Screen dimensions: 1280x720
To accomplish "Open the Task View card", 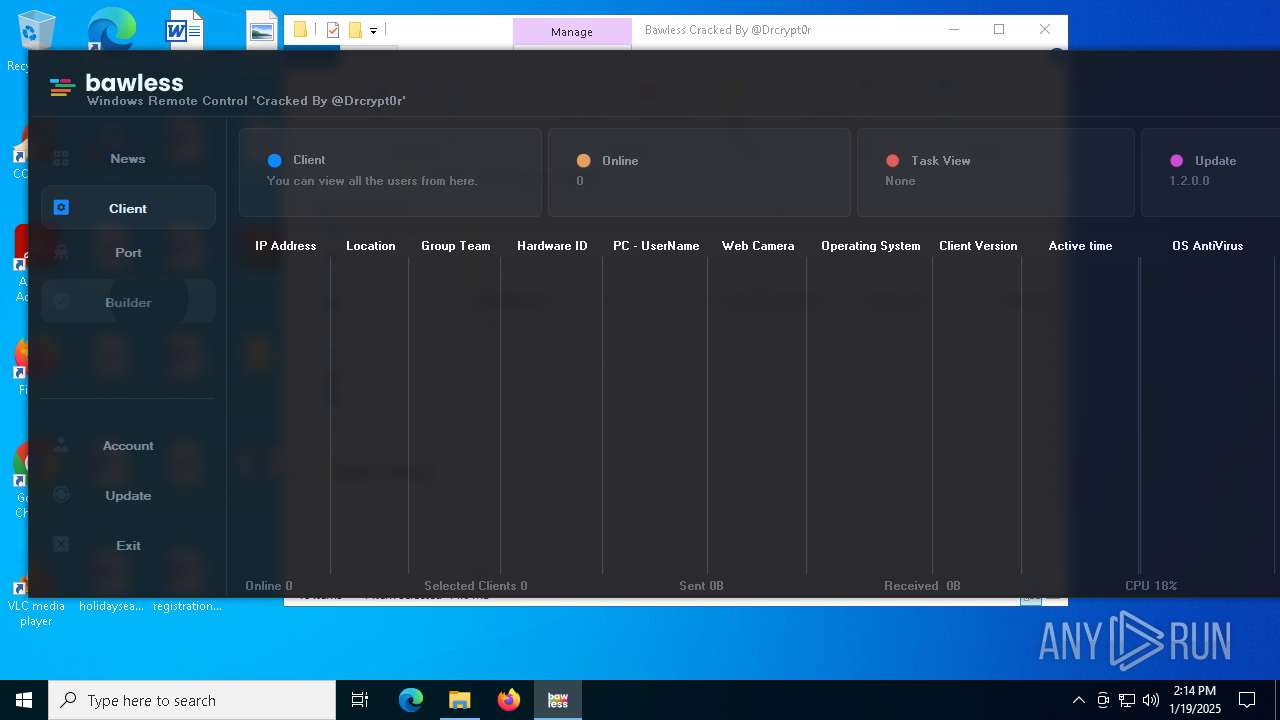I will point(995,172).
